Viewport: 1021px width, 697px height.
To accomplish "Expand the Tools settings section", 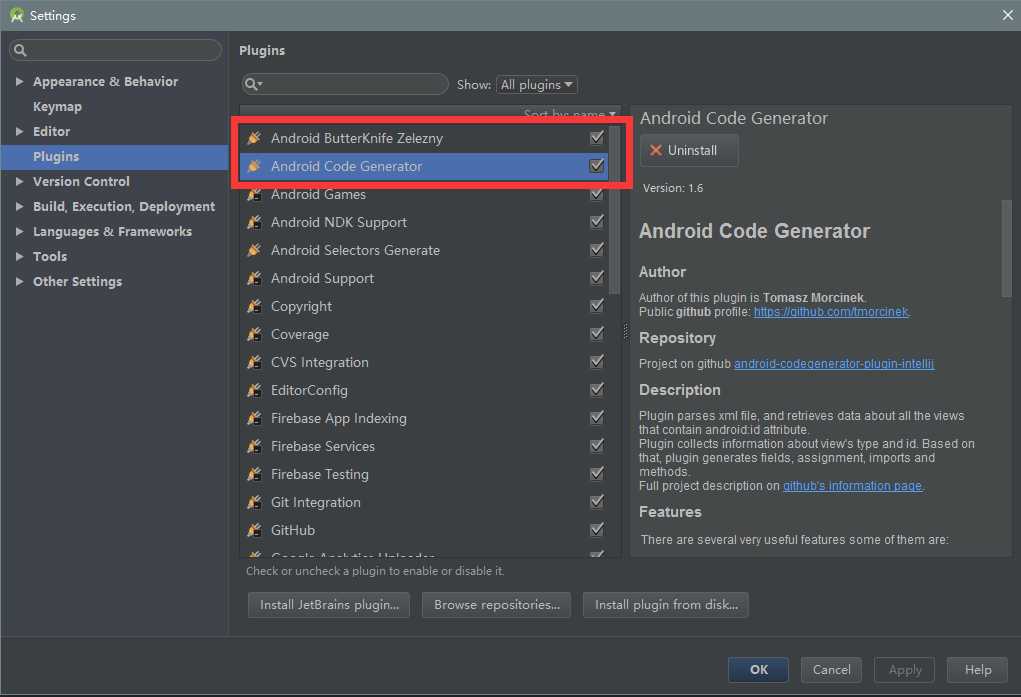I will pos(19,257).
